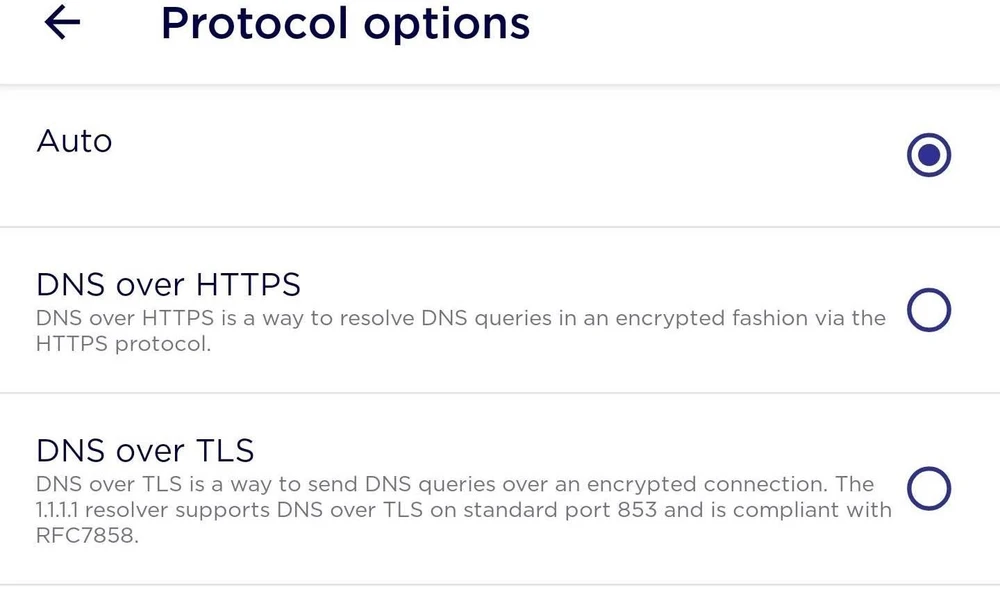Choose the DNS over TLS radio button
The height and width of the screenshot is (599, 1000).
[928, 489]
